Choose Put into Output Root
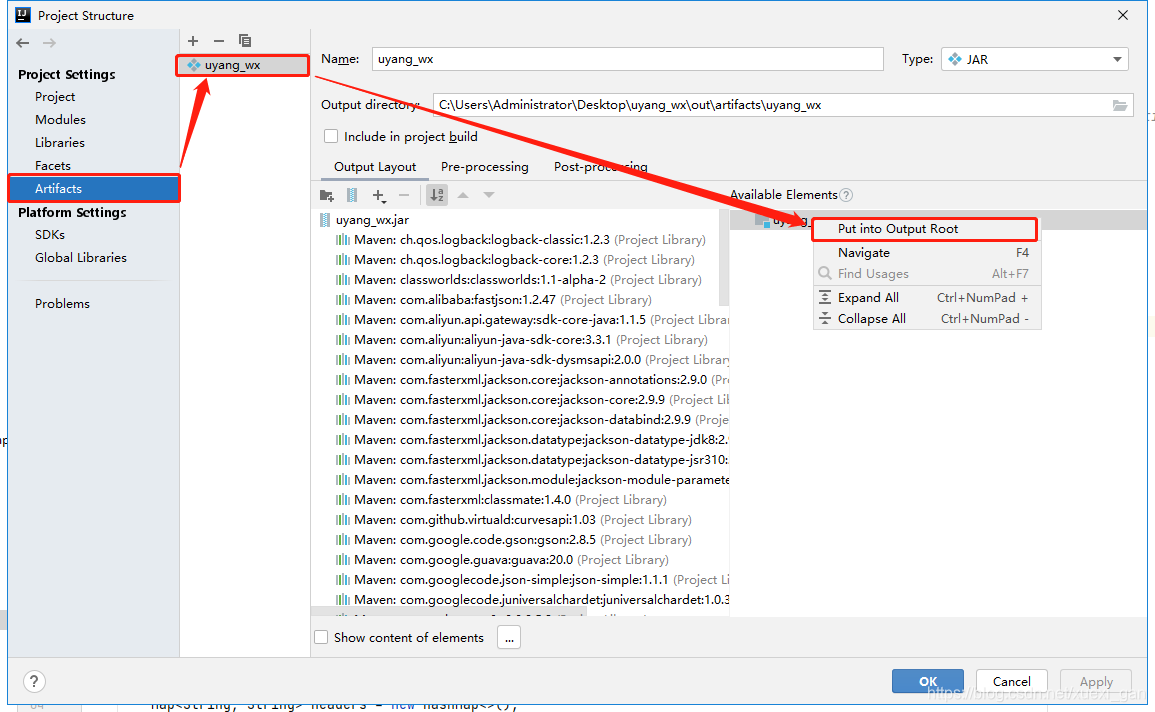Screen dimensions: 1155x712 (x=925, y=229)
